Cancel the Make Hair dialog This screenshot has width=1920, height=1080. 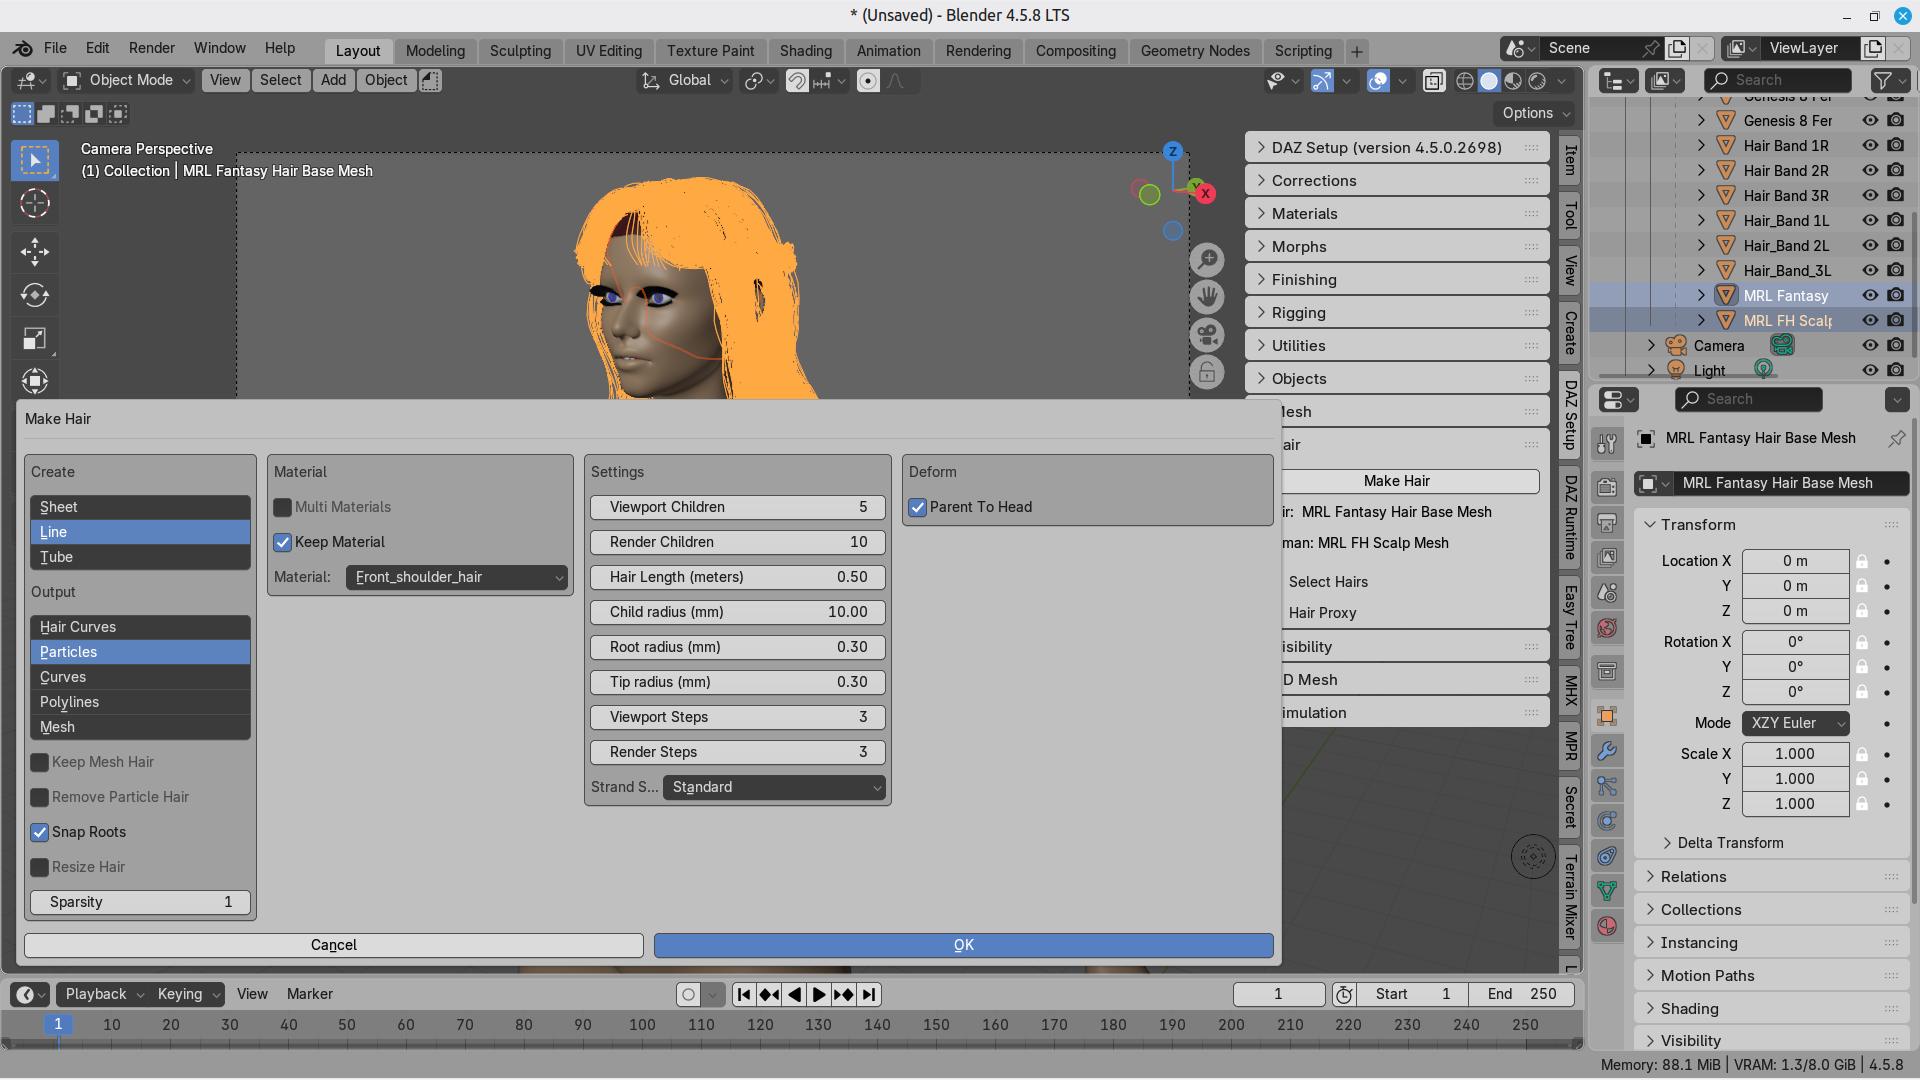pos(333,945)
